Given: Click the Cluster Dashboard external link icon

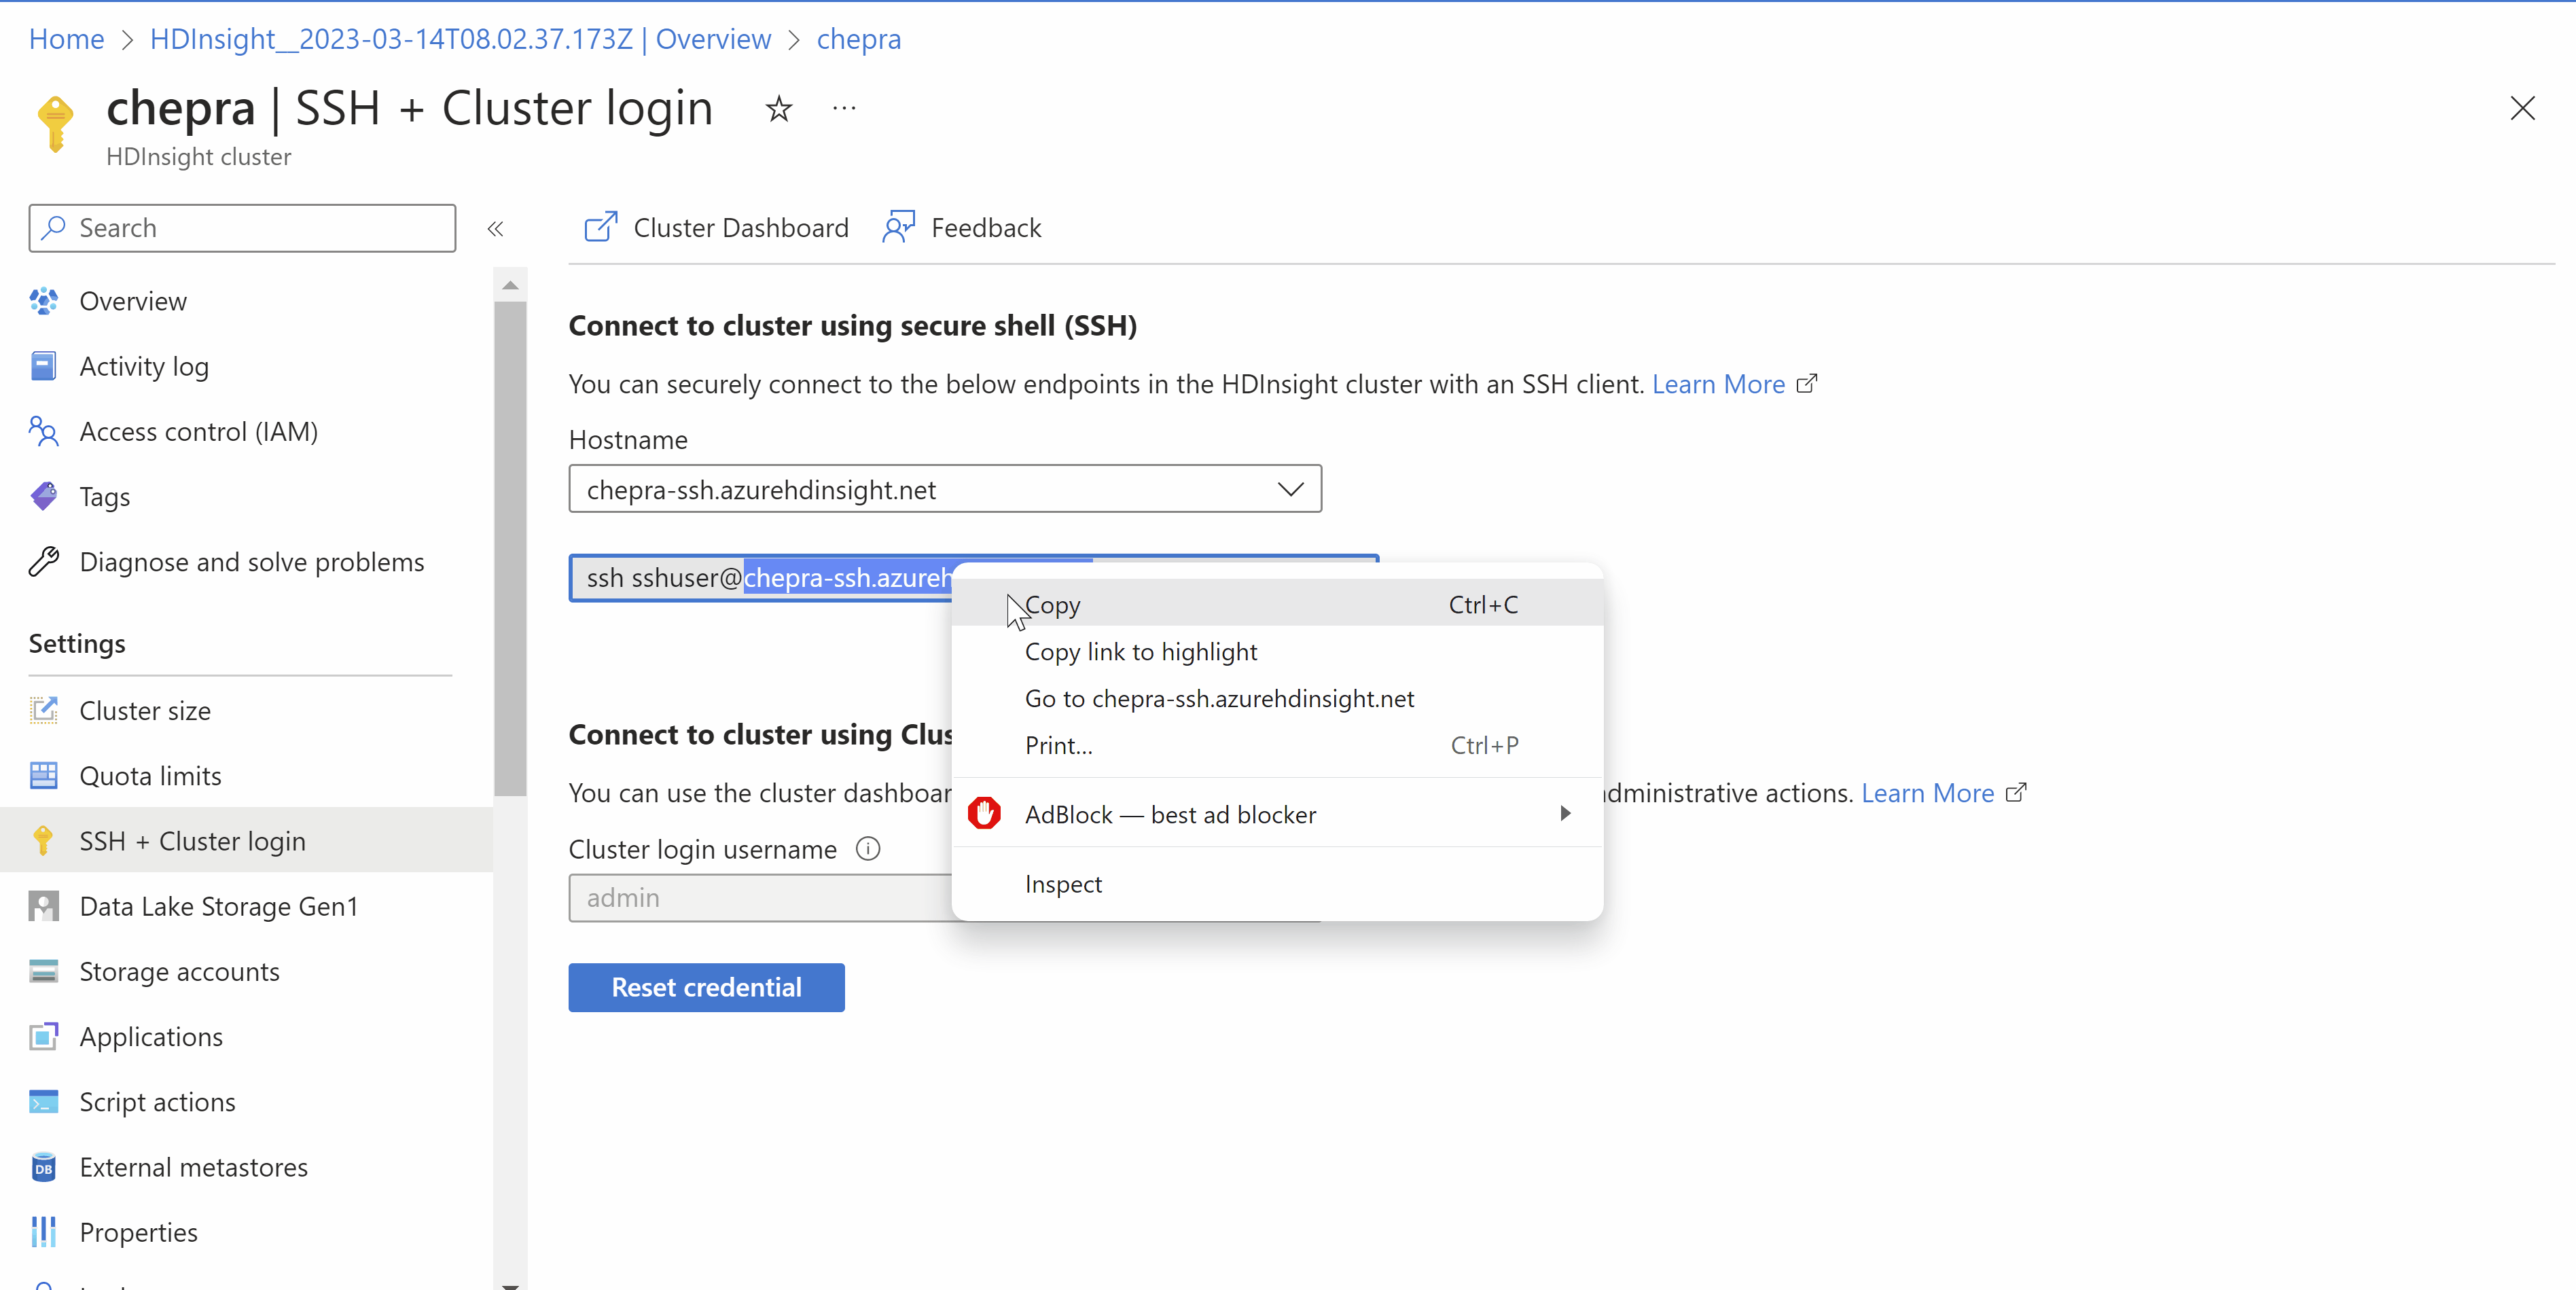Looking at the screenshot, I should pyautogui.click(x=601, y=227).
